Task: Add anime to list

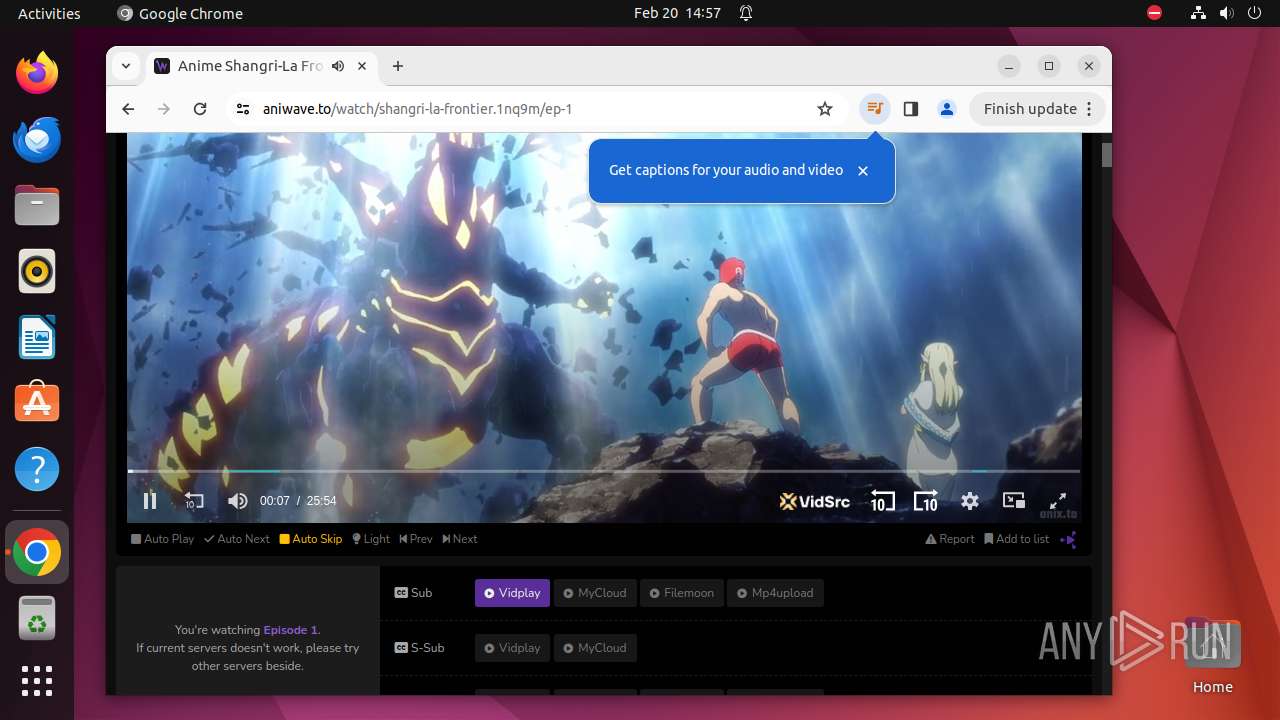Action: [1017, 539]
